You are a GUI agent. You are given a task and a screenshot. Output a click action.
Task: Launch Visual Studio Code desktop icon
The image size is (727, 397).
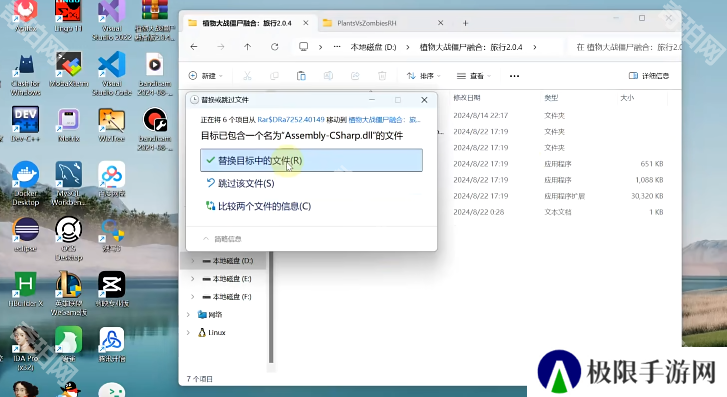(x=112, y=73)
